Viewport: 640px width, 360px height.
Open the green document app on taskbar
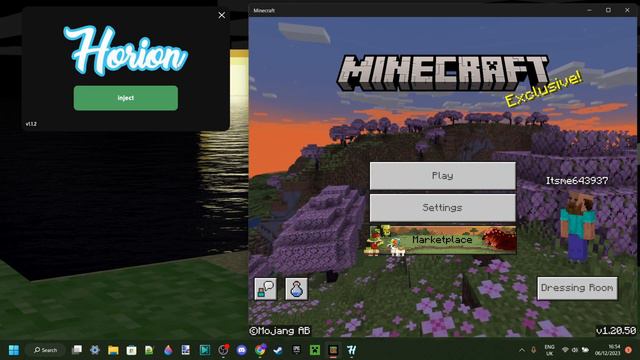click(x=149, y=350)
